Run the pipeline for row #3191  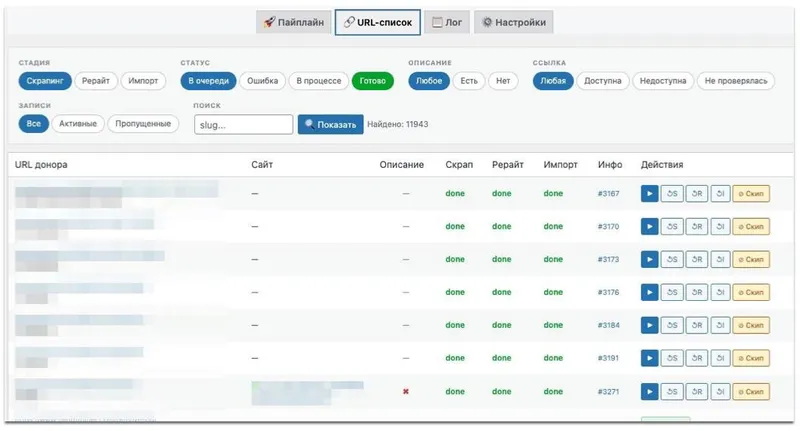[649, 358]
